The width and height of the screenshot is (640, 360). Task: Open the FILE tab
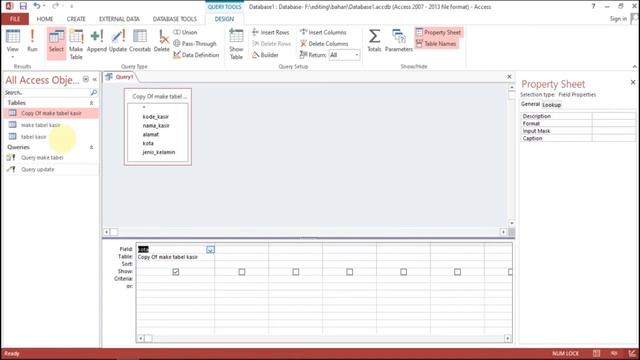[15, 19]
